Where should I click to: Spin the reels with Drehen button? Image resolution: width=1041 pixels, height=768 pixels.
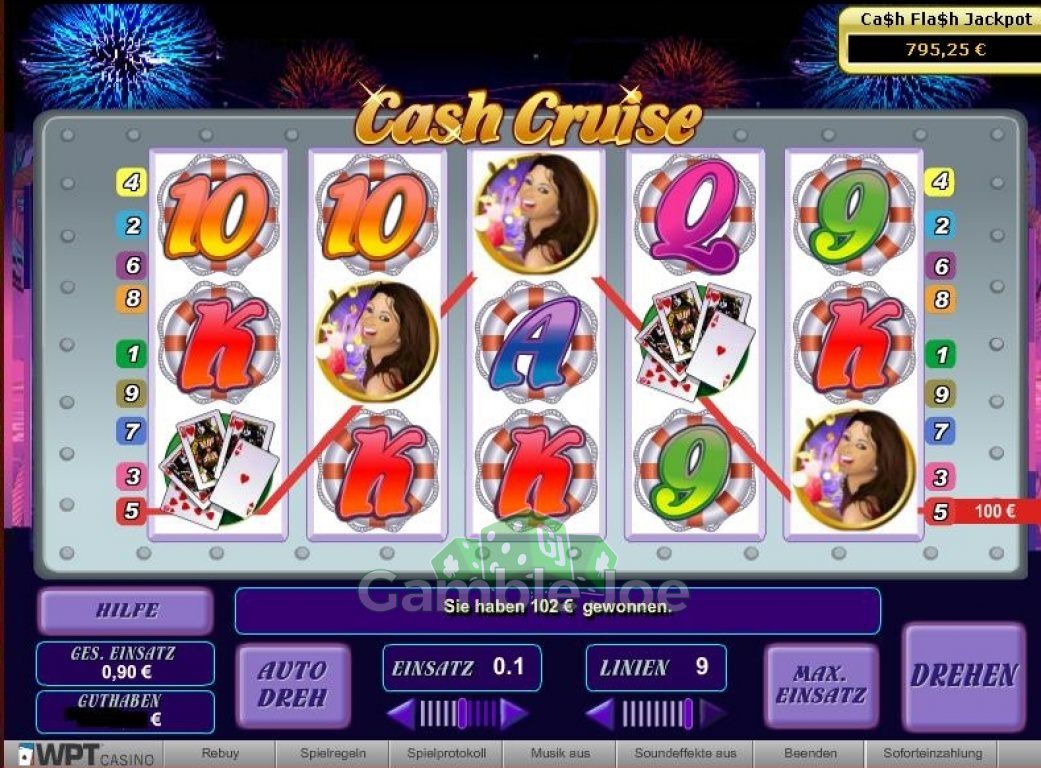point(963,676)
